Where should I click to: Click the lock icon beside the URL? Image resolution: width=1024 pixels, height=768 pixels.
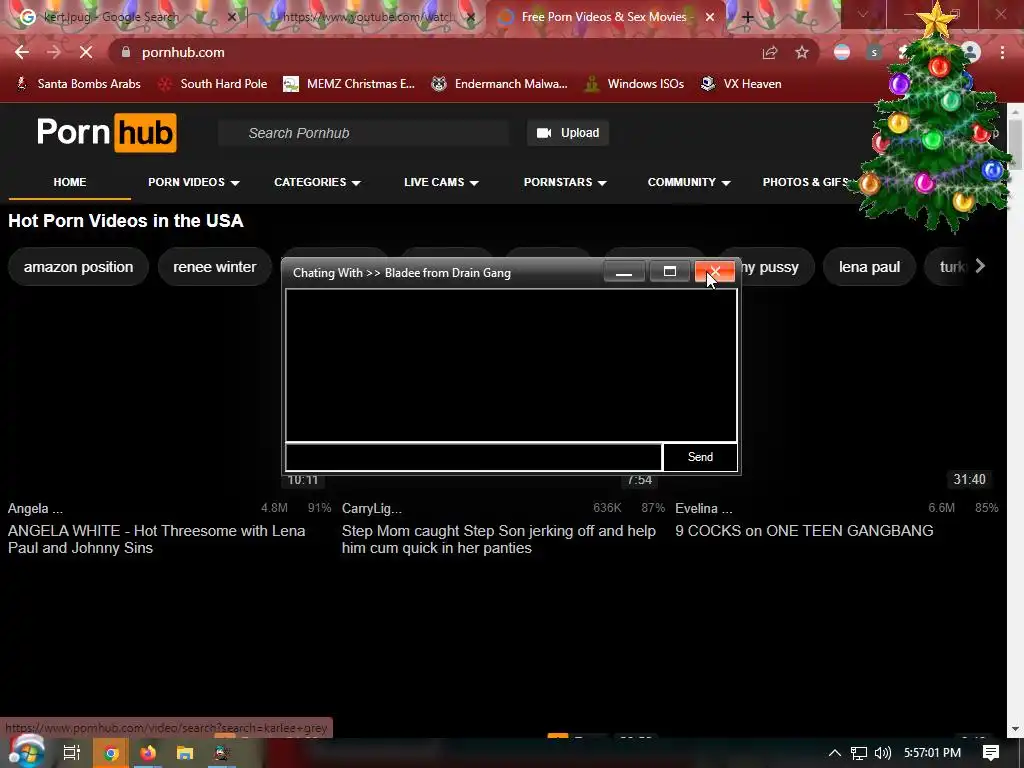125,52
